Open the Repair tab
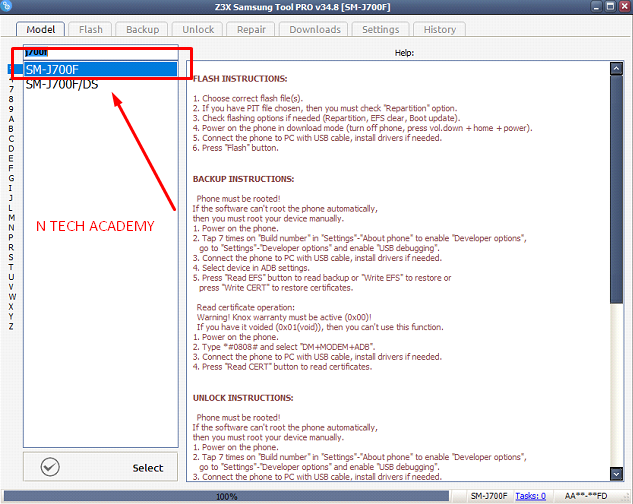The width and height of the screenshot is (633, 504). click(251, 29)
